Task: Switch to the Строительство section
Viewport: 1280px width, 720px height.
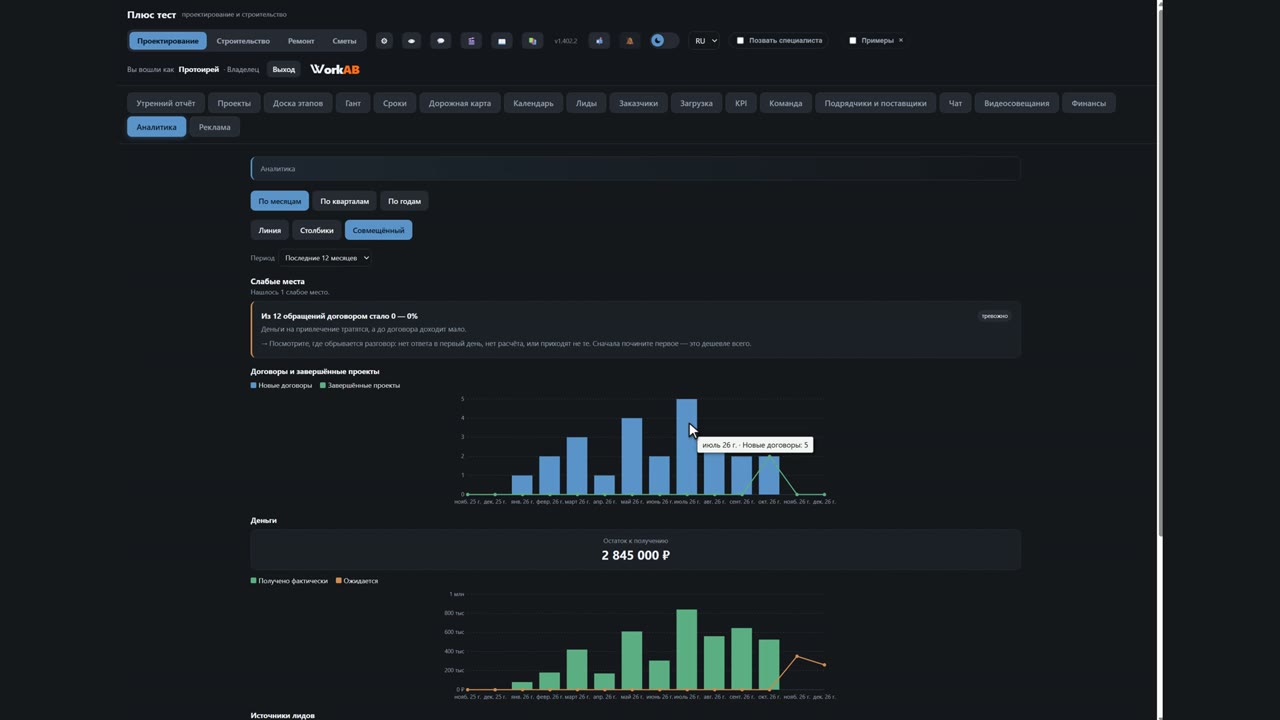Action: 243,41
